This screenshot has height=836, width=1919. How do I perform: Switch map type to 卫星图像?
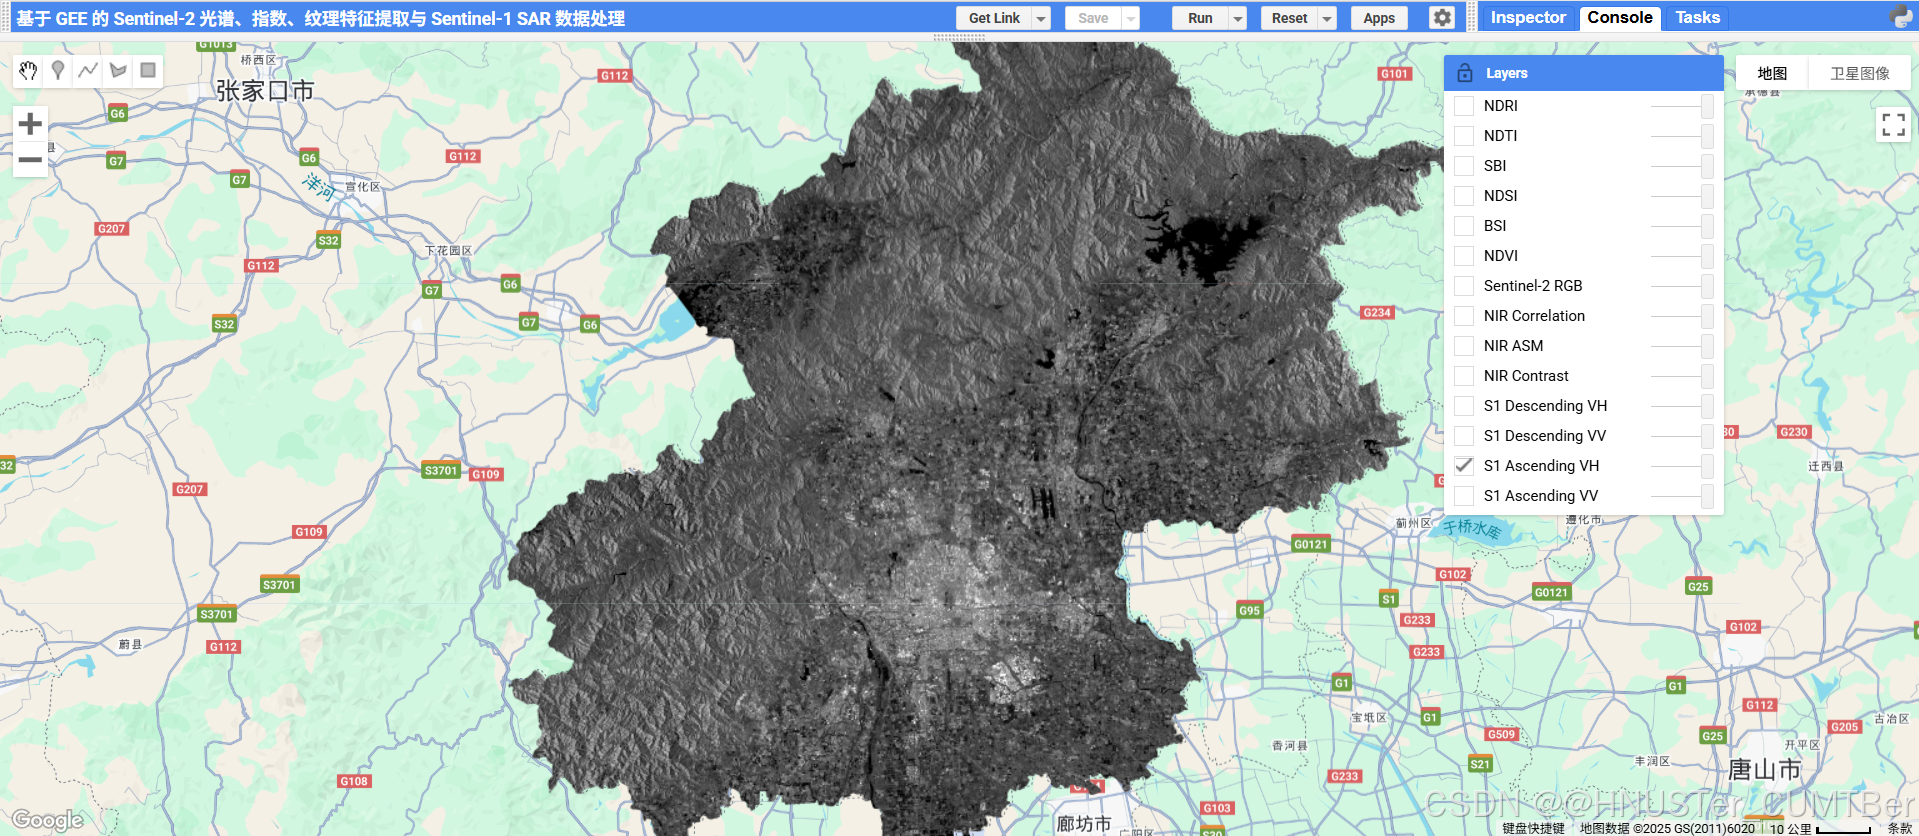coord(1860,73)
